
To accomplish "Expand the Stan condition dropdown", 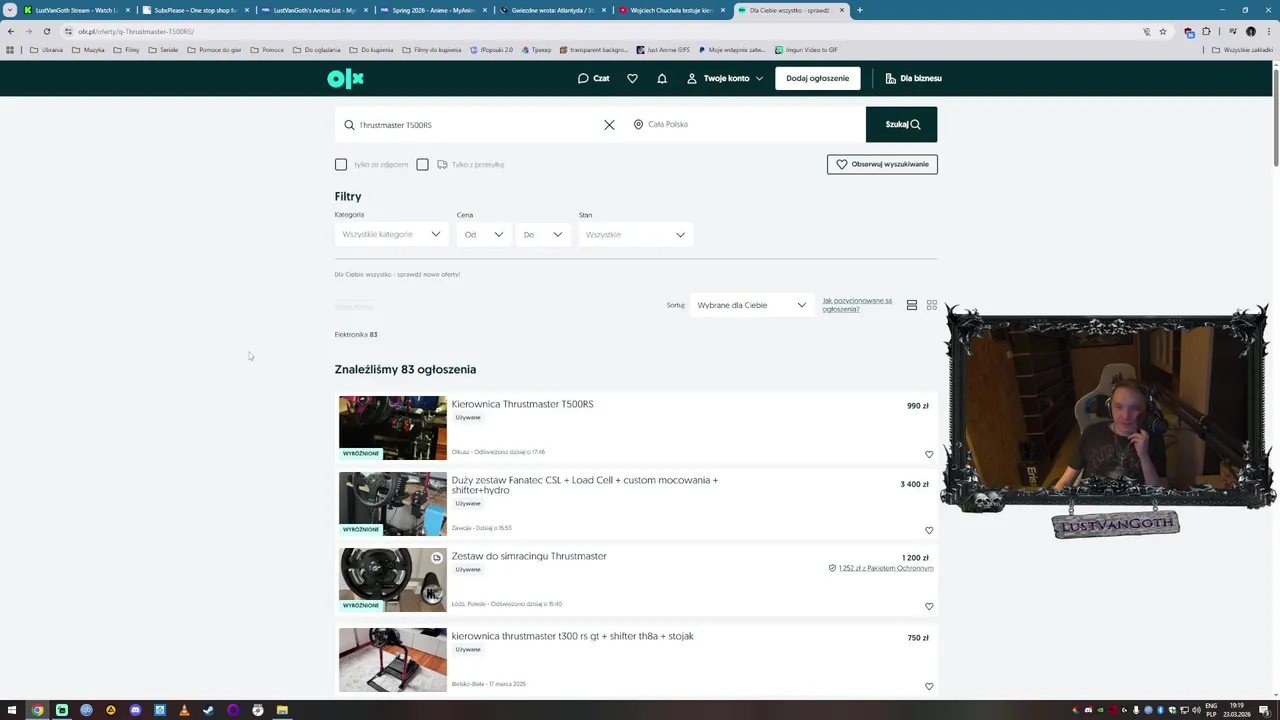I will 635,234.
